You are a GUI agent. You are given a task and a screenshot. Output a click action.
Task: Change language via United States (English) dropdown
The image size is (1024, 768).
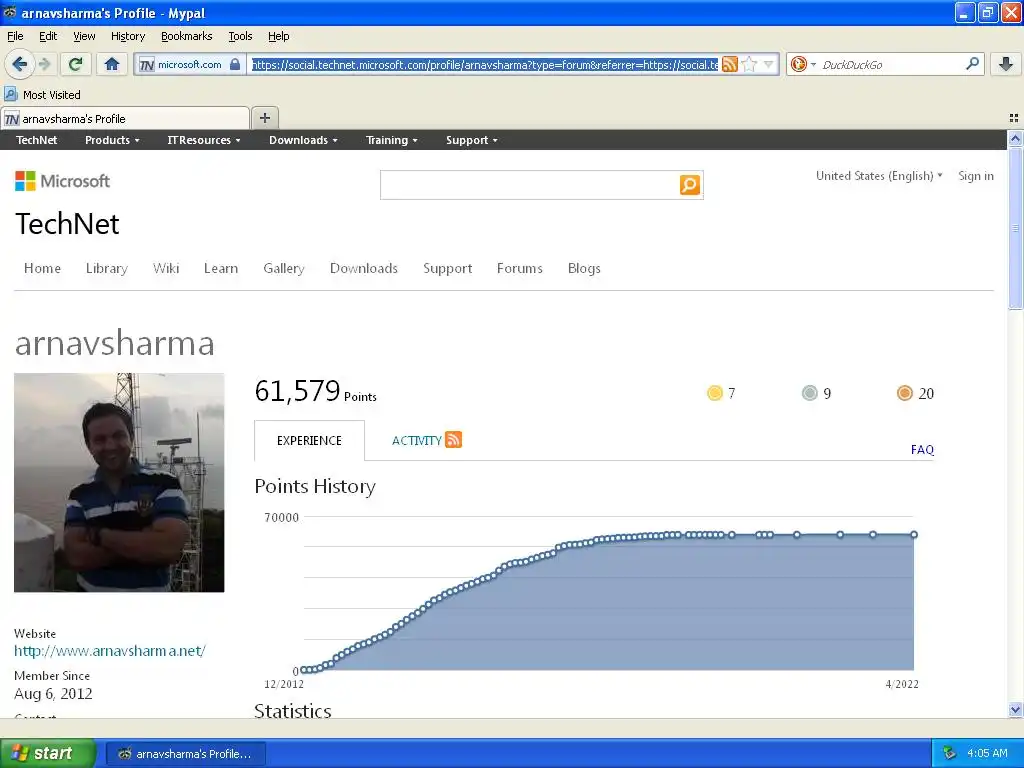point(879,176)
